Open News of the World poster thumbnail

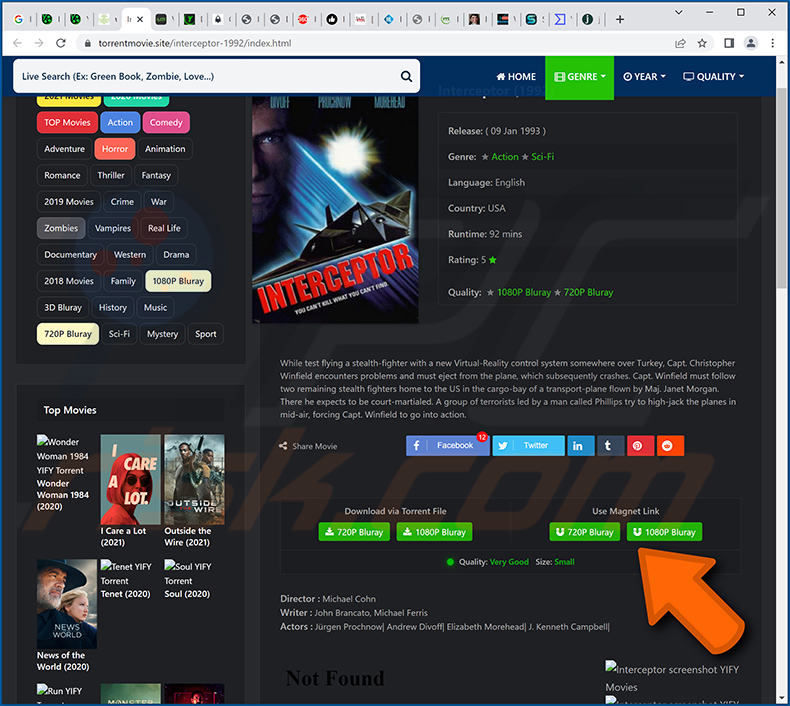pyautogui.click(x=67, y=604)
